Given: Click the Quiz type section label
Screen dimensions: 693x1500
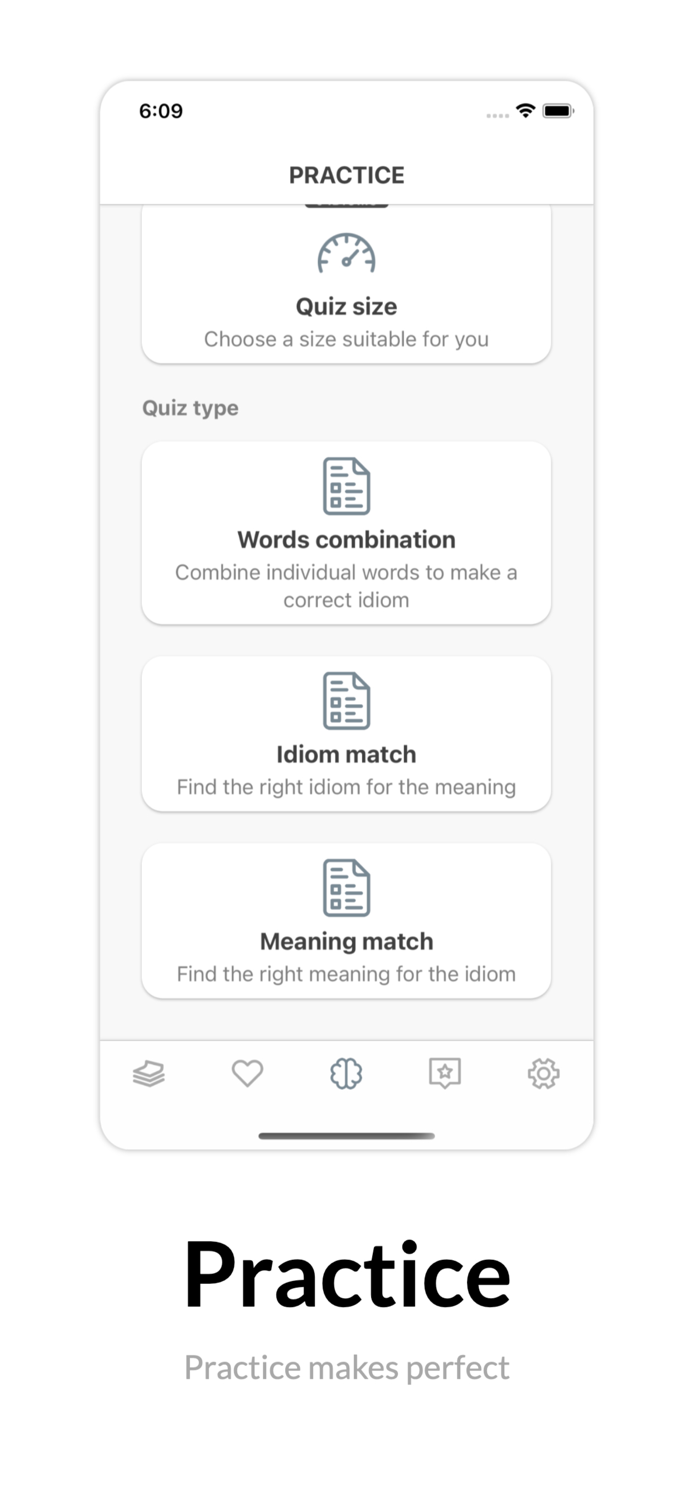Looking at the screenshot, I should [x=190, y=408].
